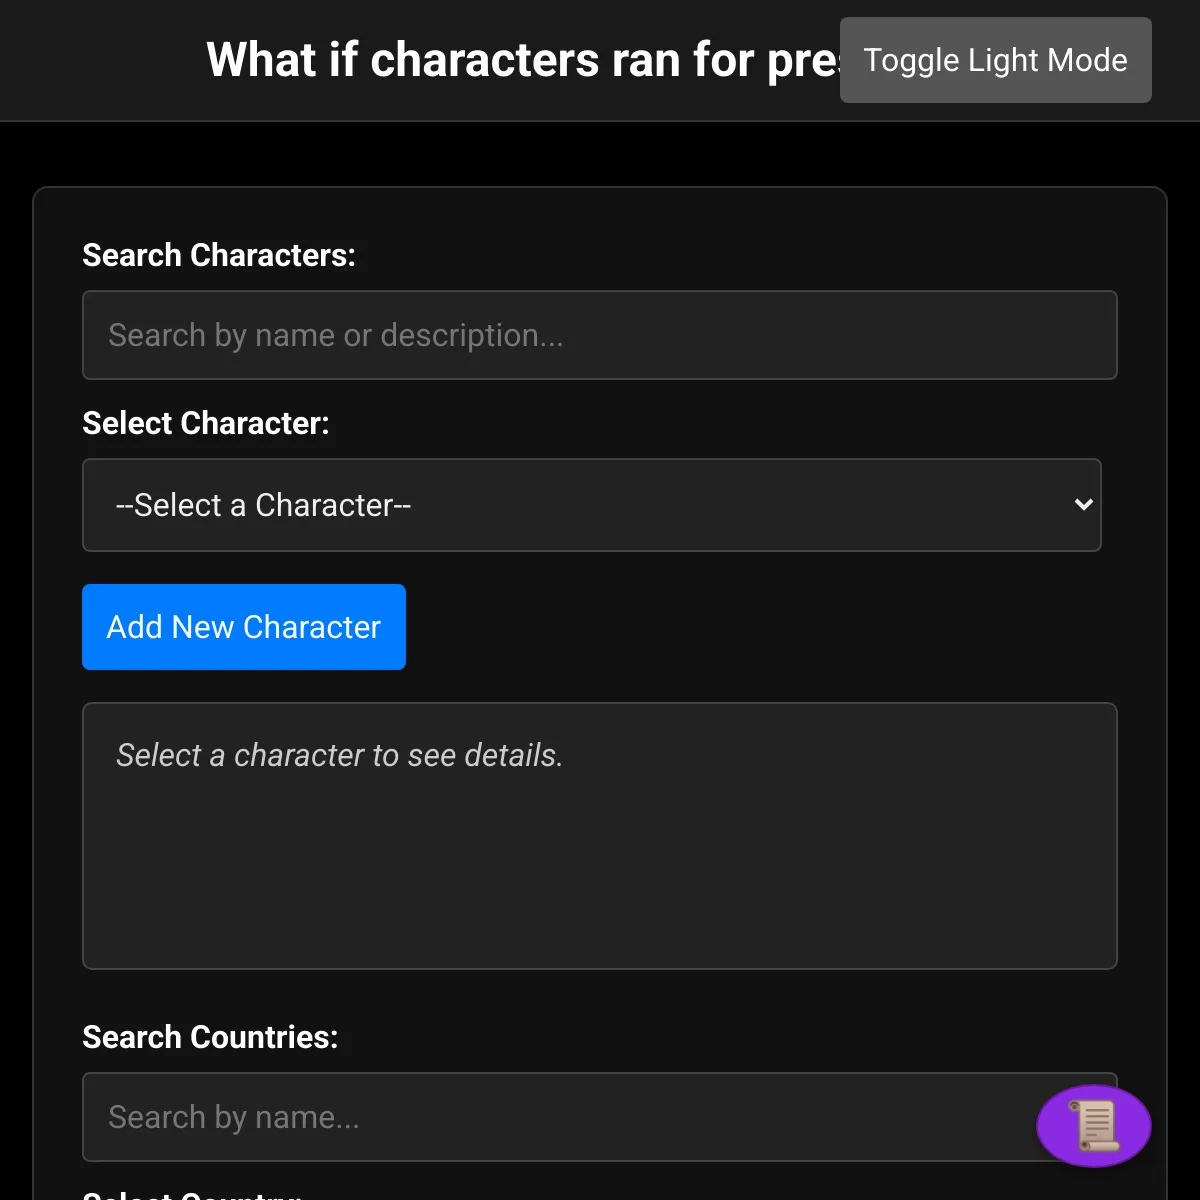Click the '--Select a Character--' text in the dropdown
This screenshot has width=1200, height=1200.
264,505
